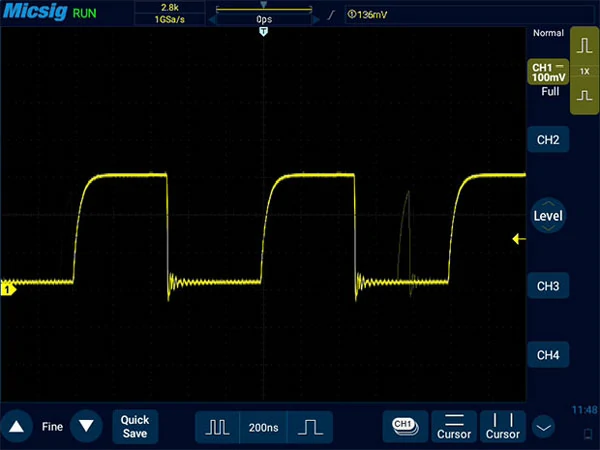Tap the up triangle fine adjust button
The height and width of the screenshot is (450, 600).
pyautogui.click(x=16, y=426)
